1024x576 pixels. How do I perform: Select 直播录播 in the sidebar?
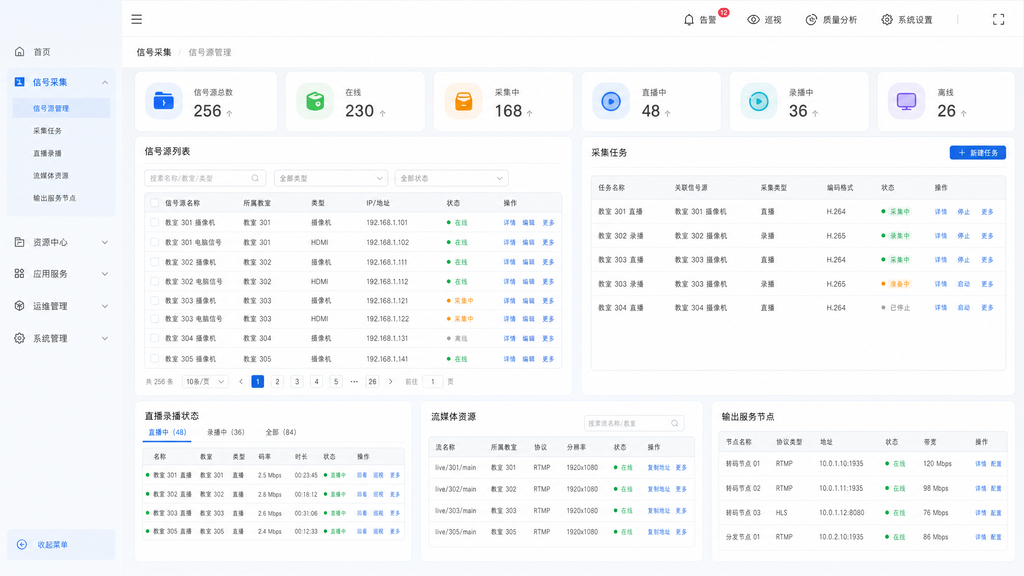point(48,153)
